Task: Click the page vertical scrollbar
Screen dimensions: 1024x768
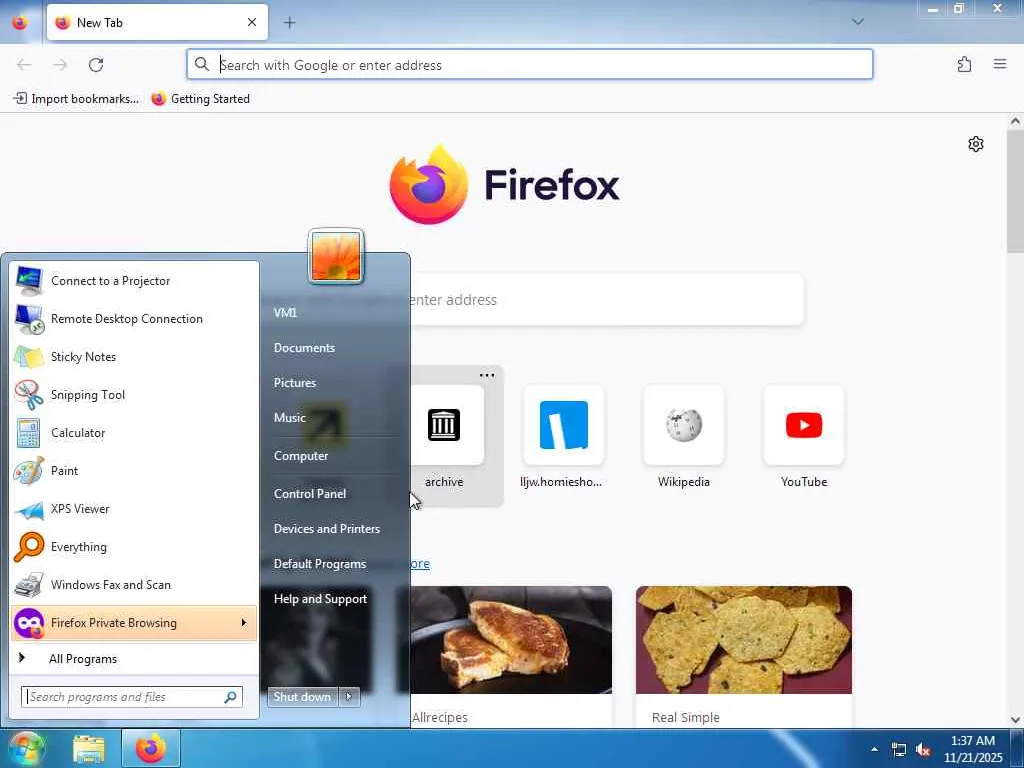Action: click(1015, 189)
